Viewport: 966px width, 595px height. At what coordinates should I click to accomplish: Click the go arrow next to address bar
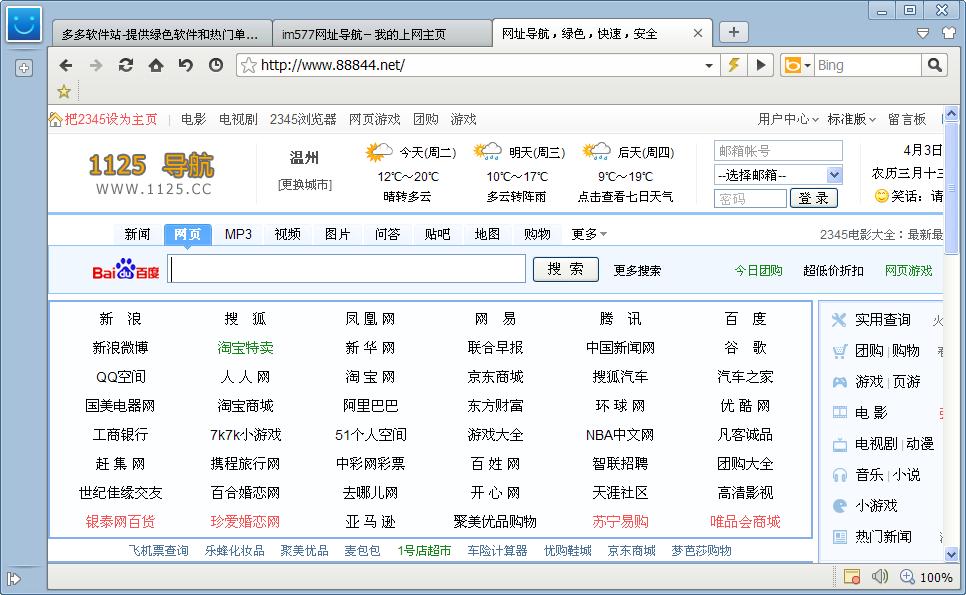761,65
